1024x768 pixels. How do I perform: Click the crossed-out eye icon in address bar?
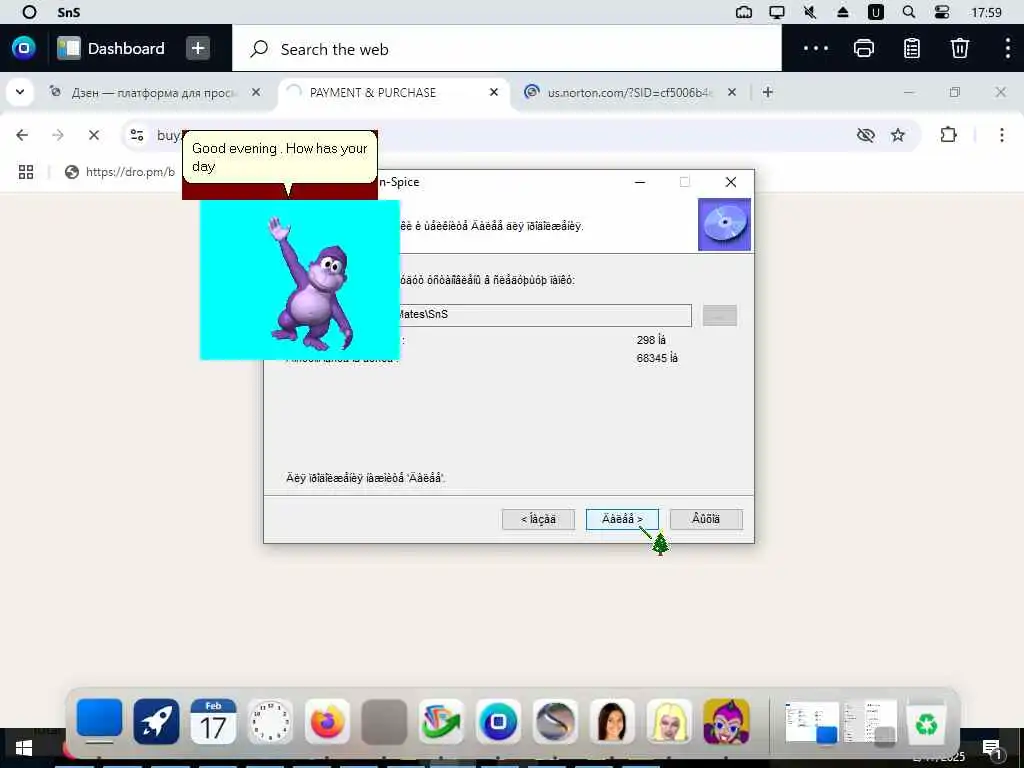point(865,135)
